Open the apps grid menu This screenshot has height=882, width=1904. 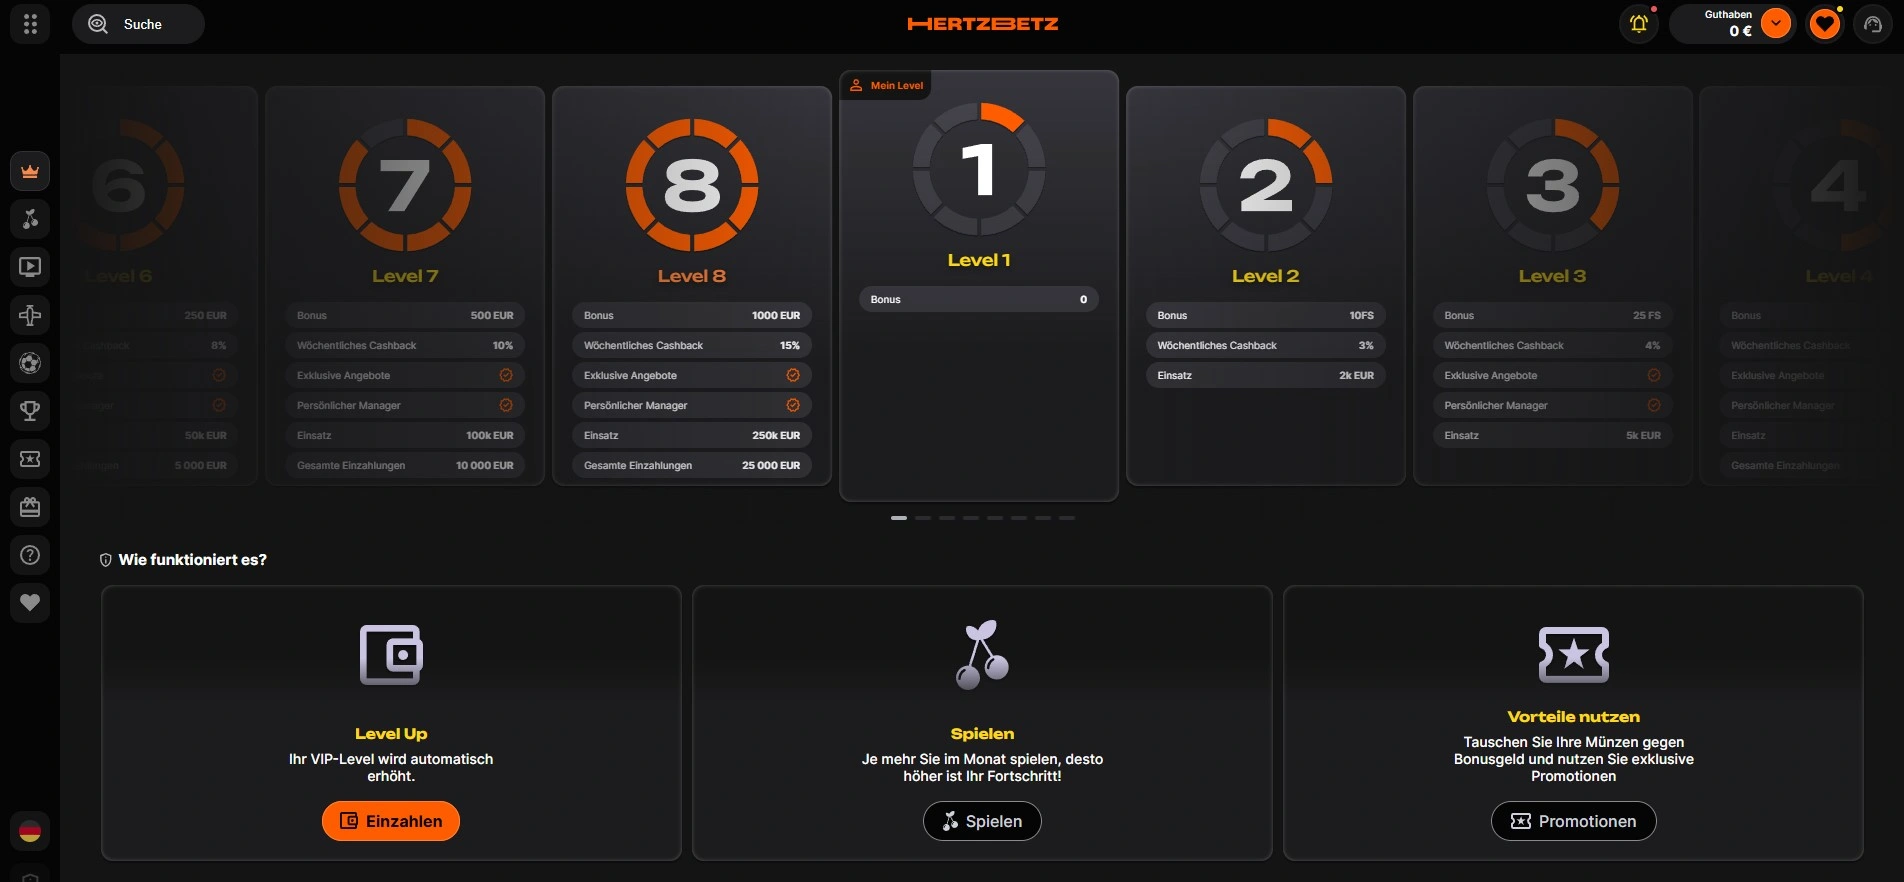click(30, 24)
